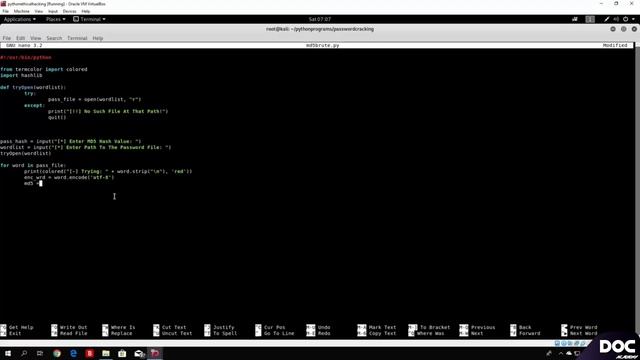Click the recorder indicator icon in the Kali panel
The image size is (640, 360).
tap(575, 19)
